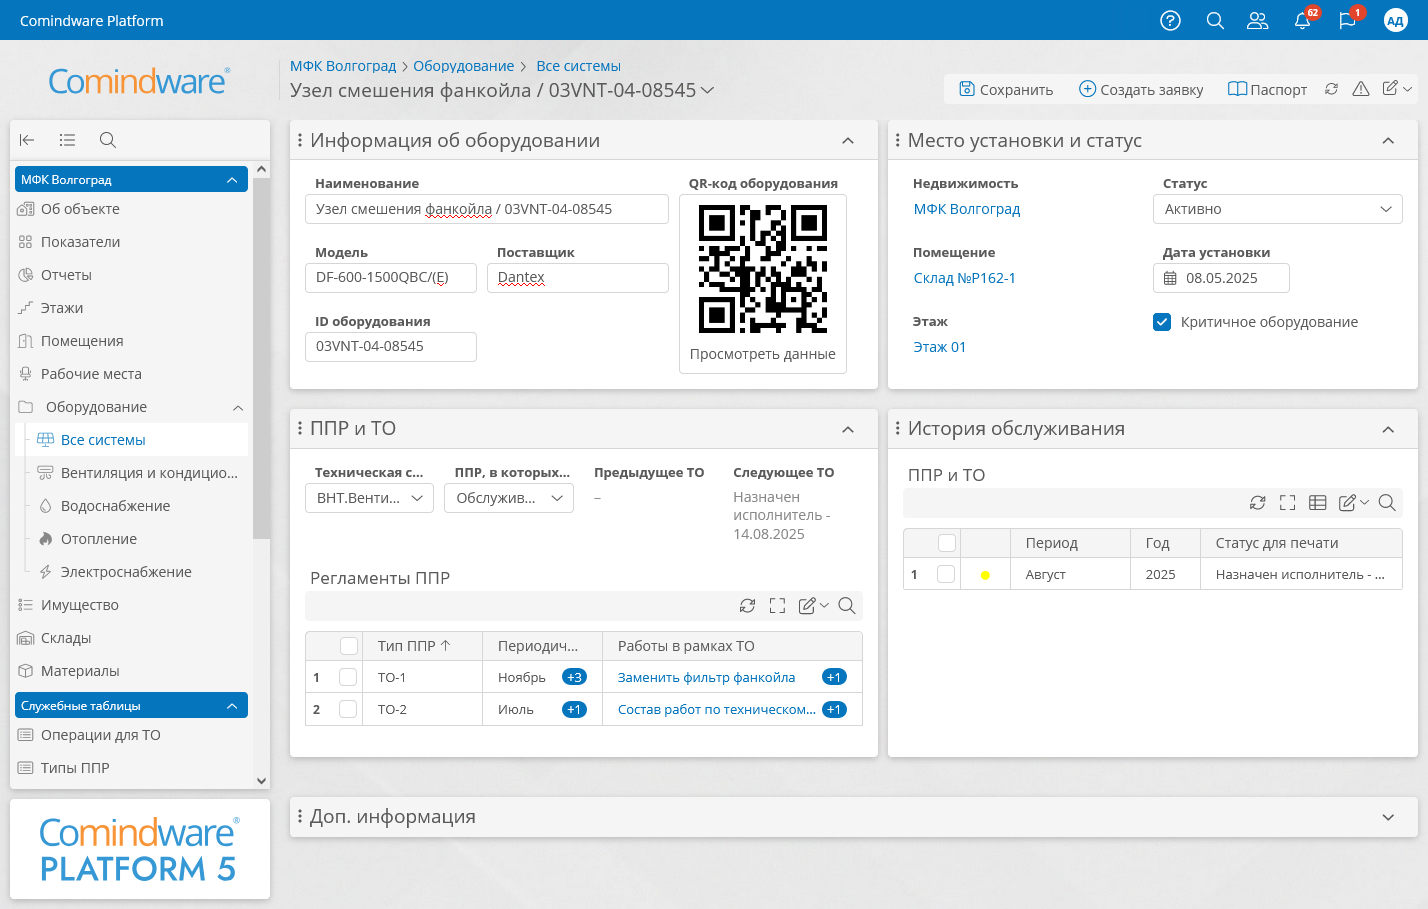Viewport: 1428px width, 909px height.
Task: Open the help question mark icon
Action: tap(1170, 21)
